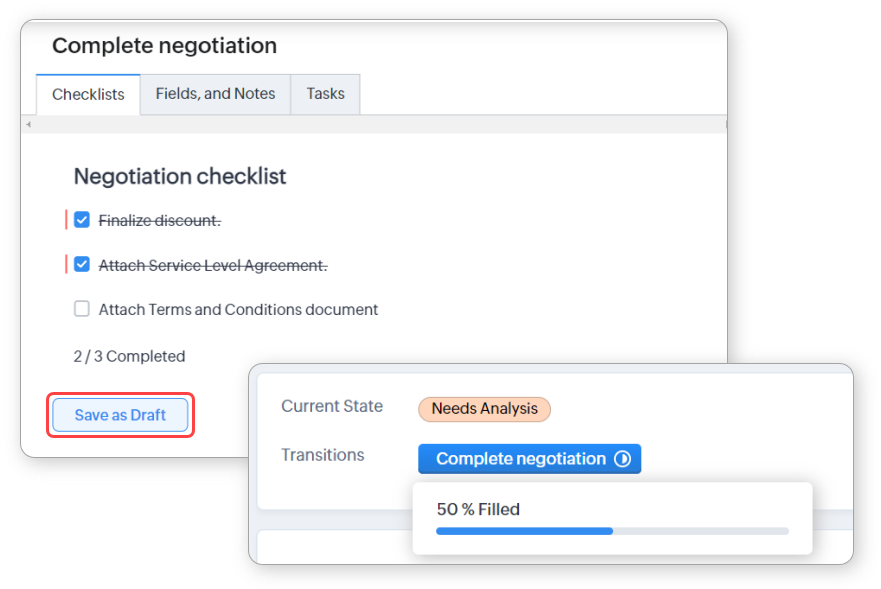Viewport: 881px width, 589px height.
Task: Click the 50 % Filled text
Action: point(478,509)
